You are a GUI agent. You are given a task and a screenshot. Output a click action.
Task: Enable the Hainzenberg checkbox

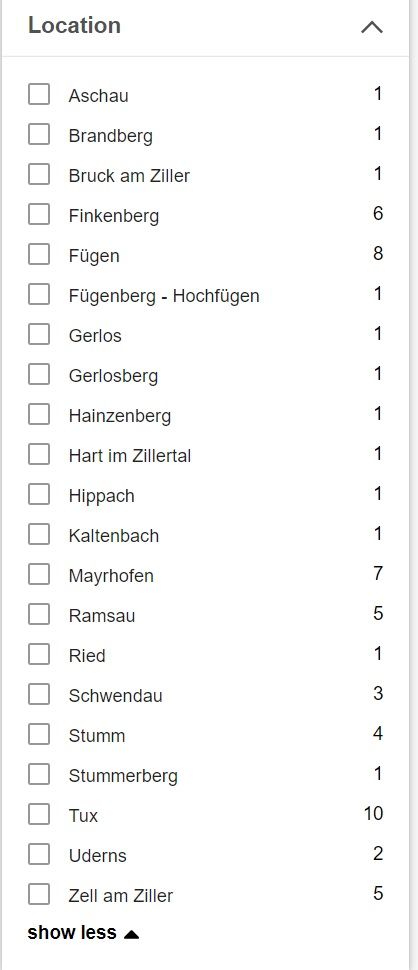39,414
